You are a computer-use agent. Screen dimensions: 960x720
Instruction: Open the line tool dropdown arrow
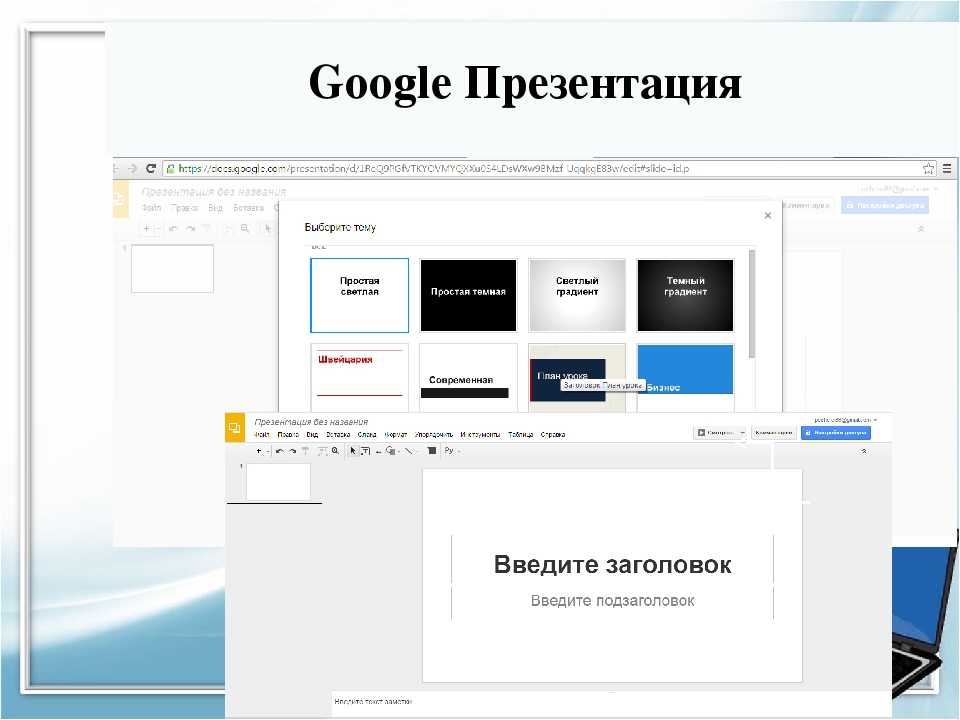click(x=417, y=451)
